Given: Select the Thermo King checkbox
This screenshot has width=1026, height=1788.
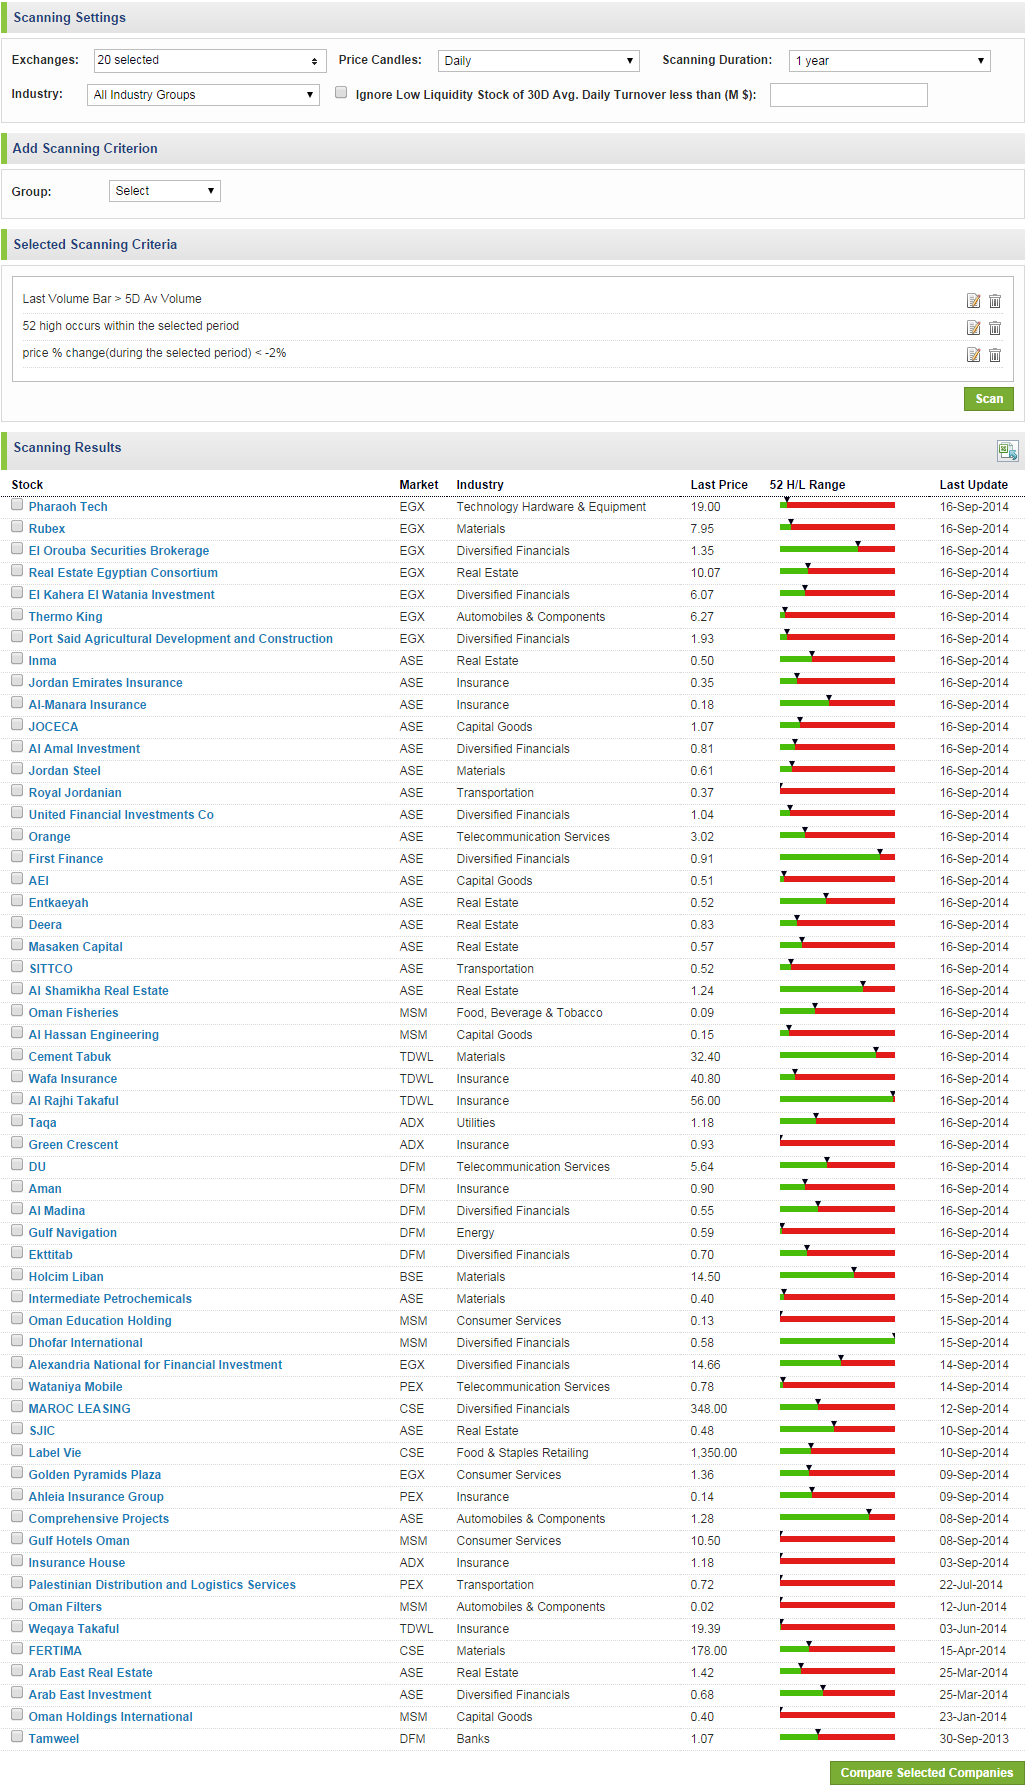Looking at the screenshot, I should [17, 615].
